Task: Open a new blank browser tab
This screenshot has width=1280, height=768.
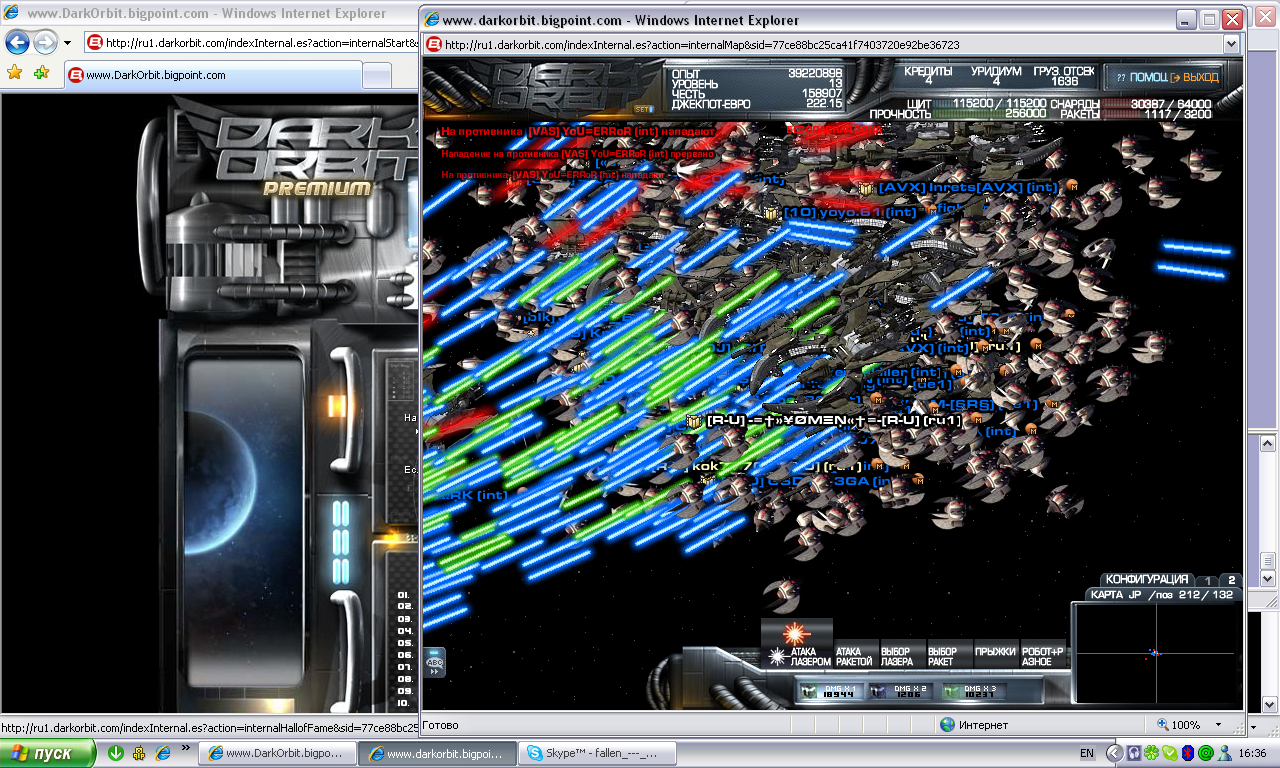Action: (x=377, y=76)
